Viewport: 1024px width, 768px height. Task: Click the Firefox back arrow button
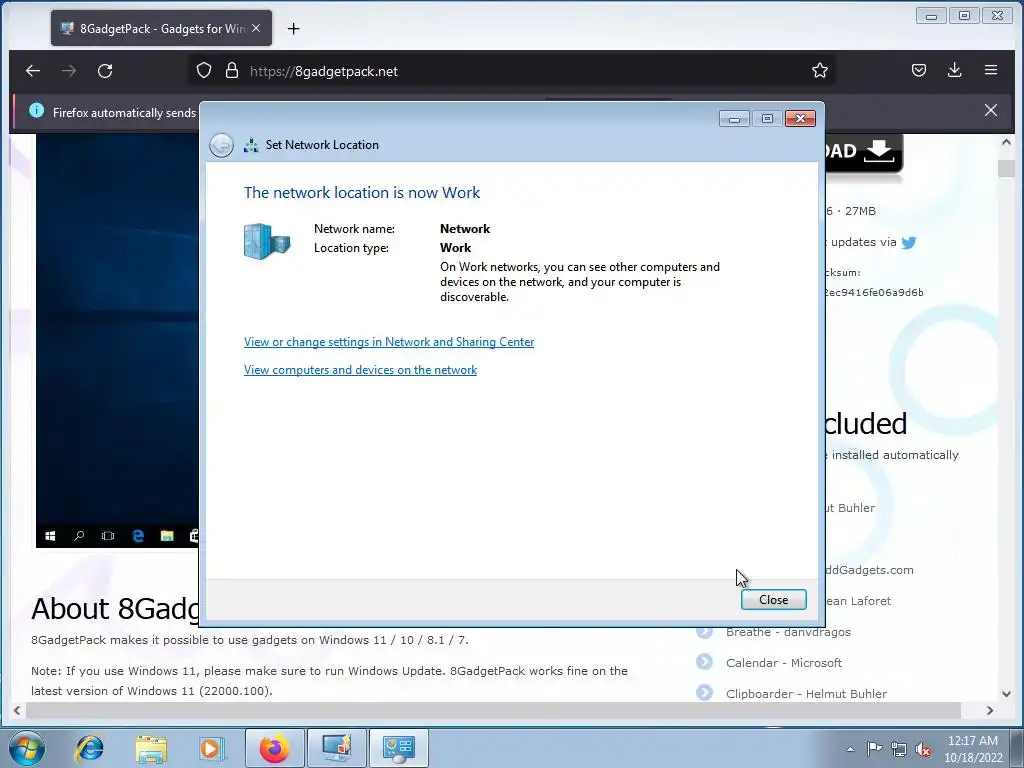(x=33, y=71)
